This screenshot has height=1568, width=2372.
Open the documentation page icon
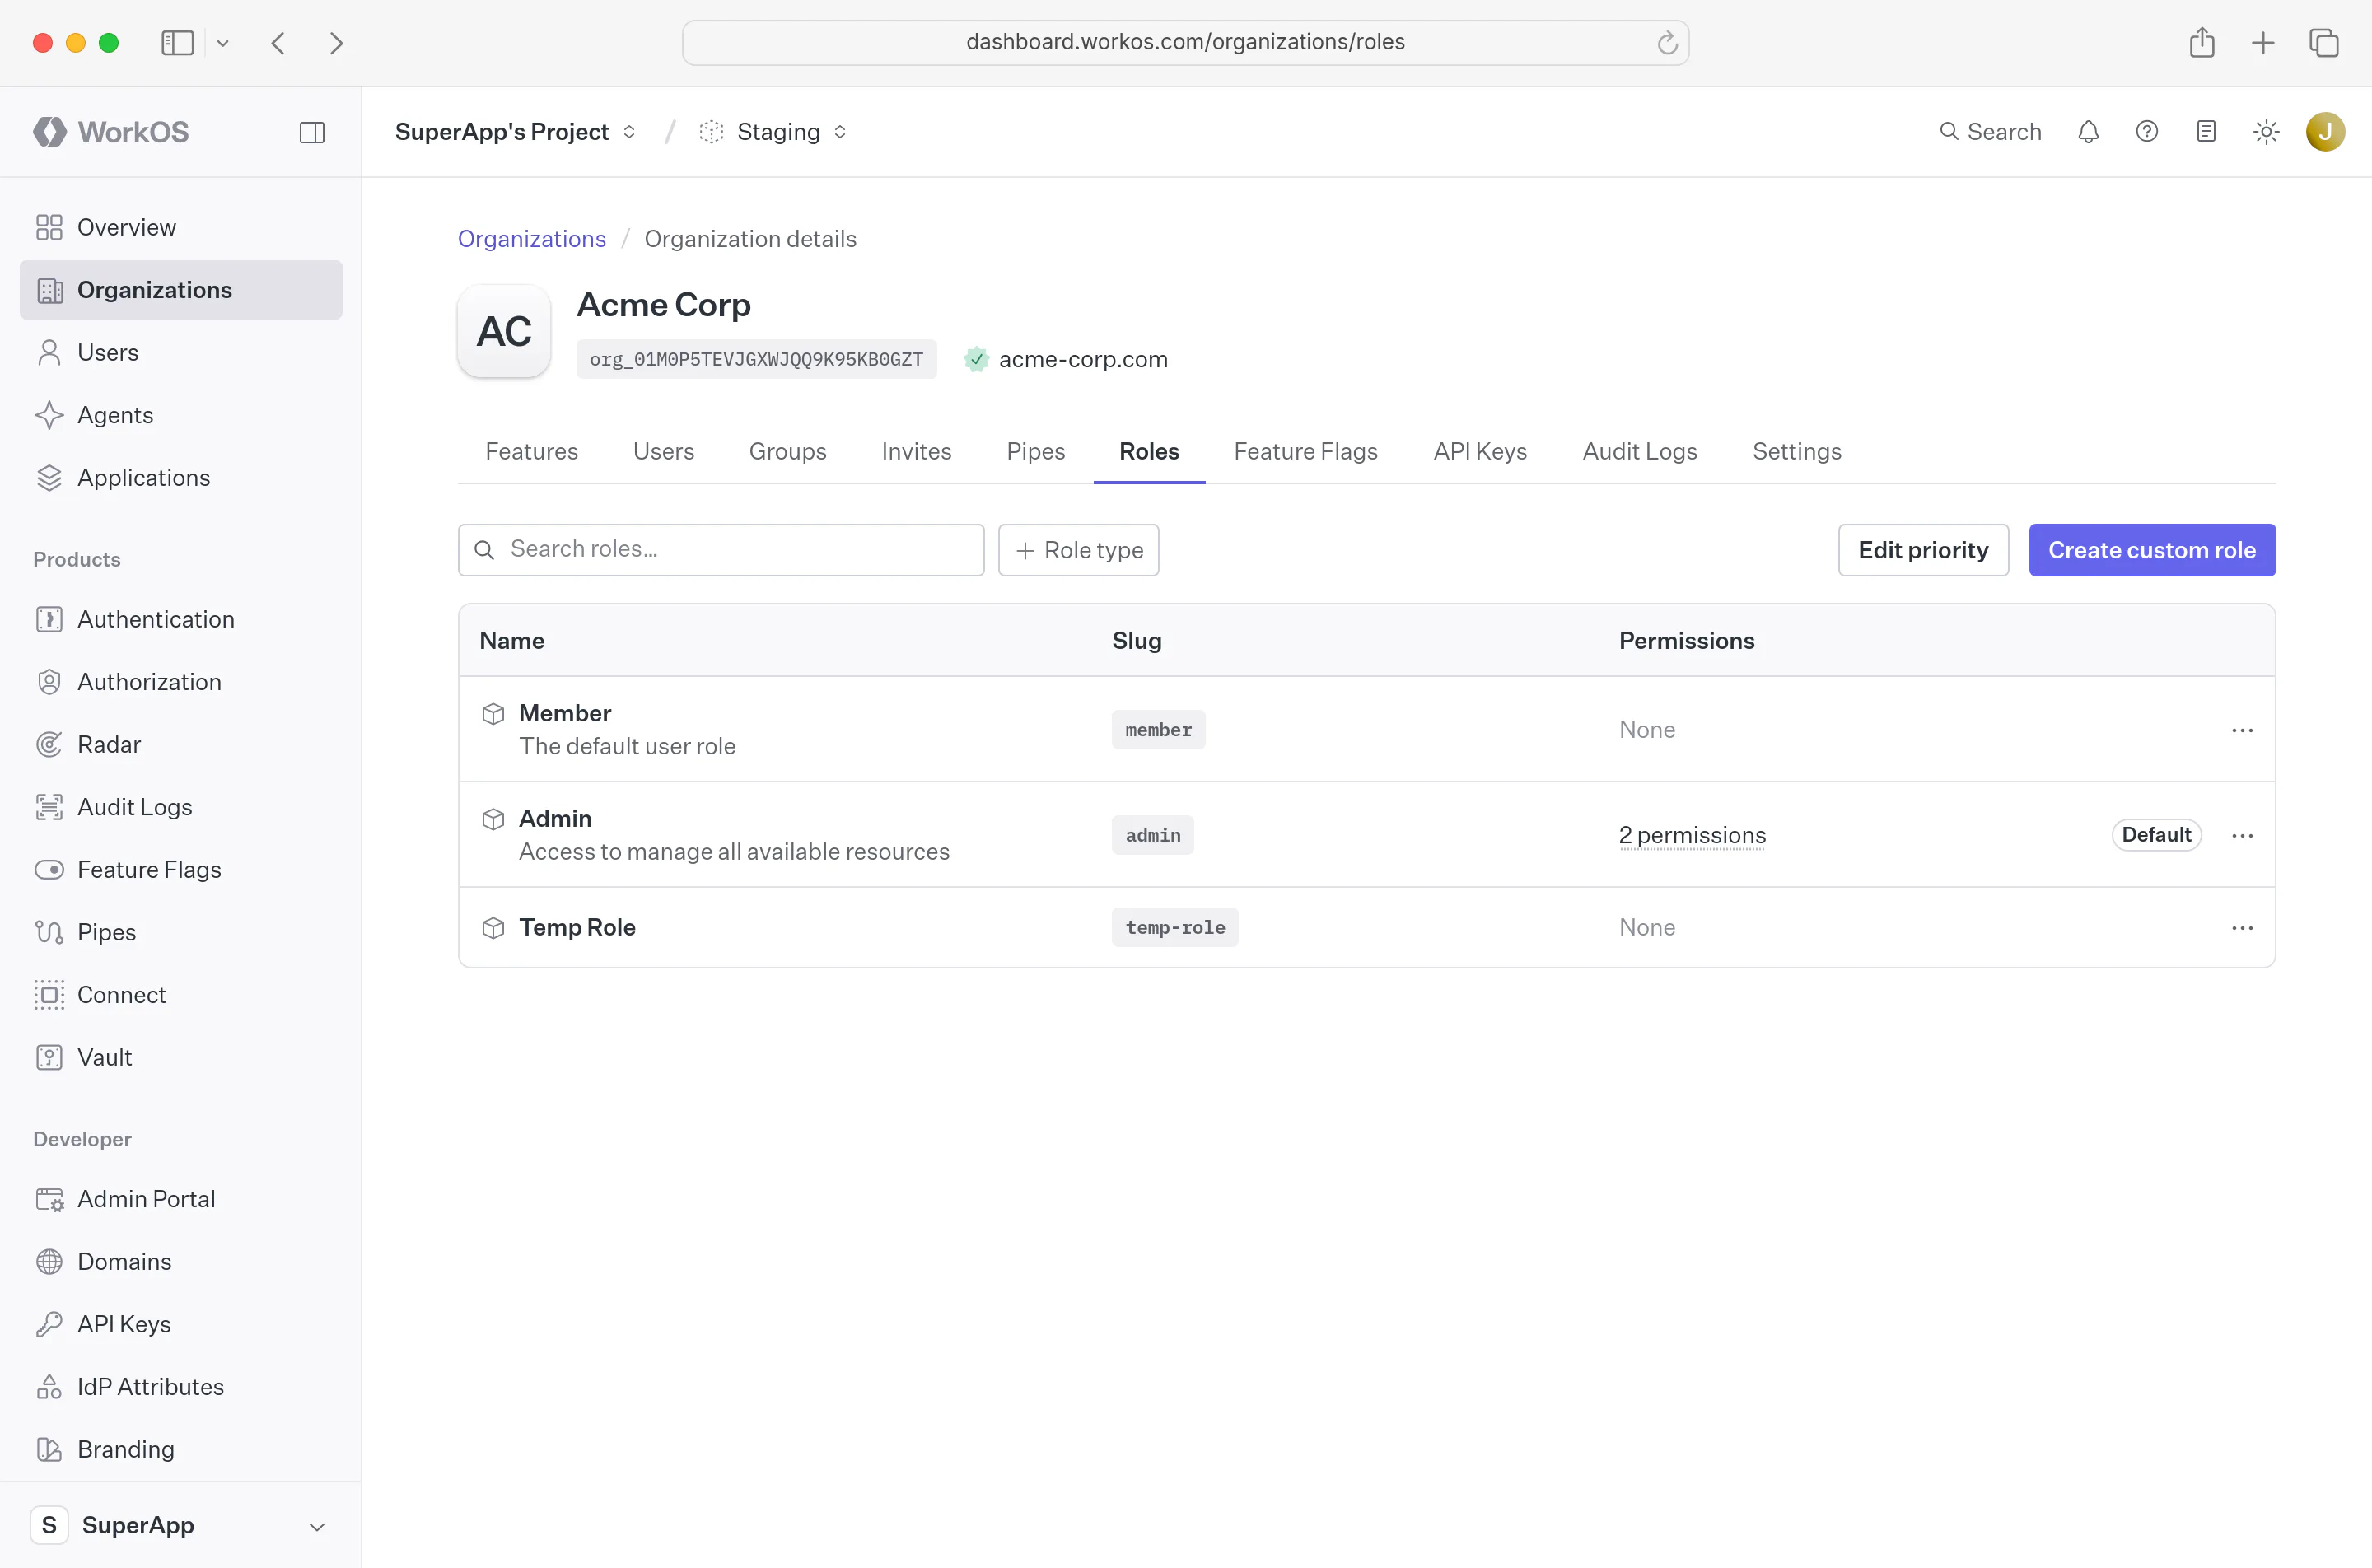2206,132
